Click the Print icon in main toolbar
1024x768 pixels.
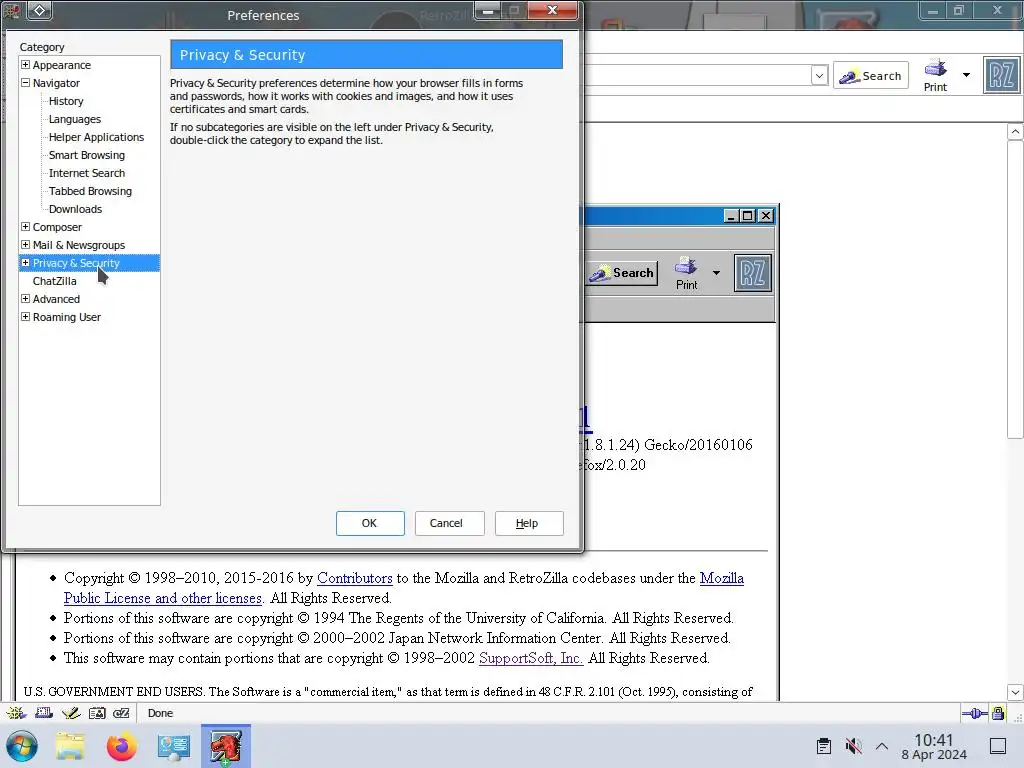[x=935, y=75]
